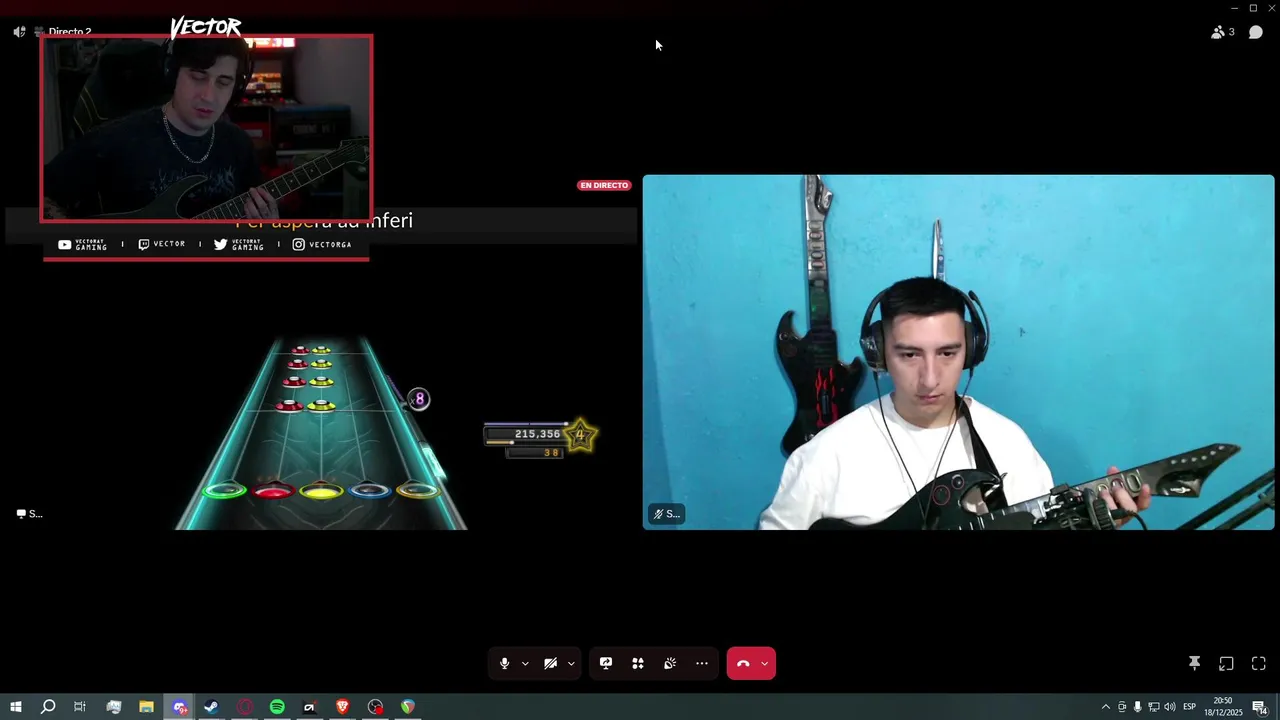Open Opera GX from the taskbar
The image size is (1280, 720).
click(244, 707)
